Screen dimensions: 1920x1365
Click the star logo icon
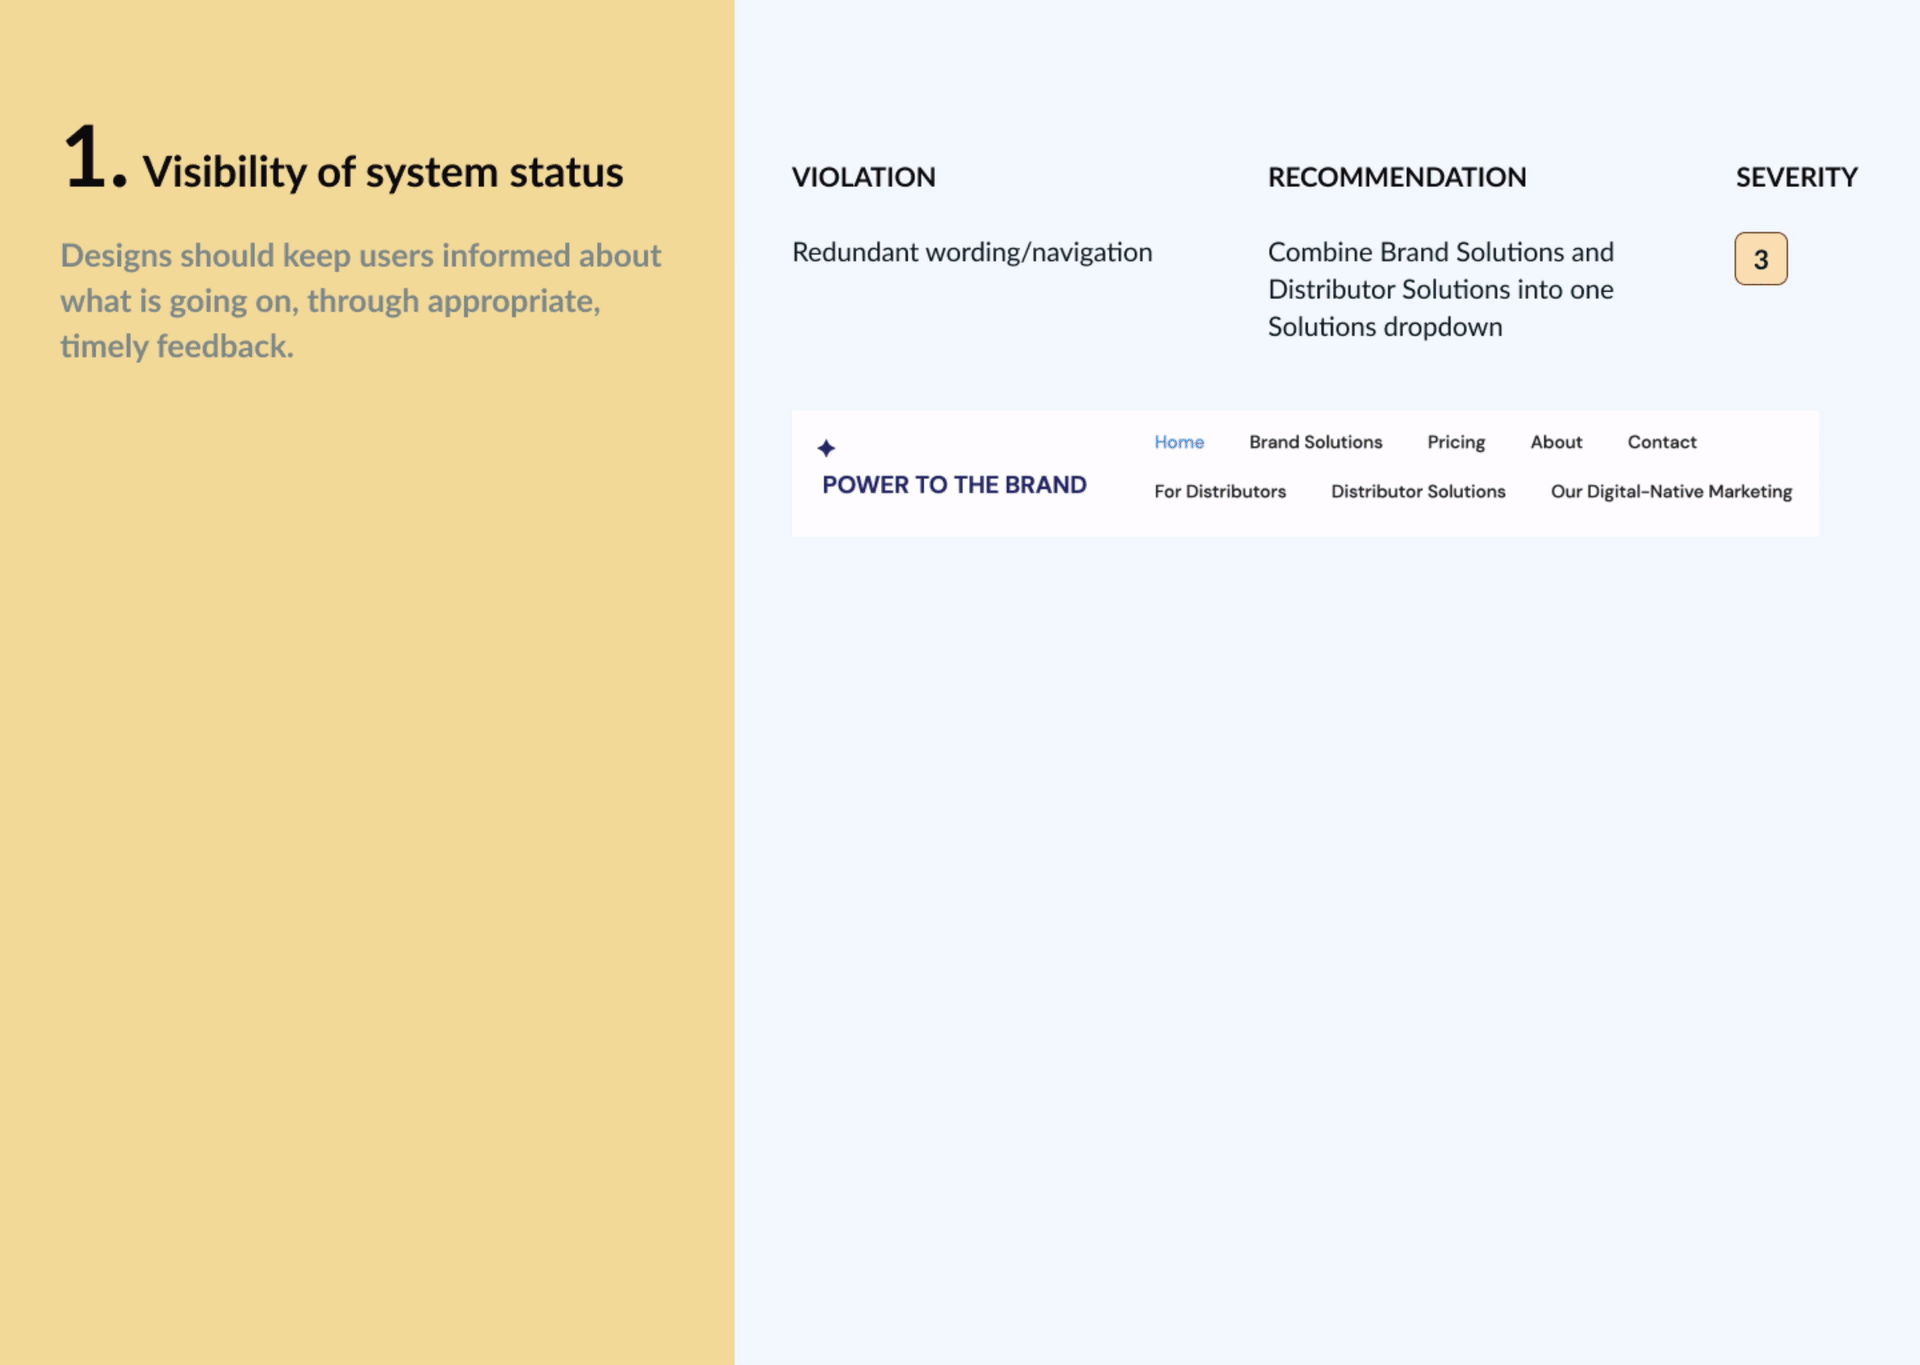tap(826, 448)
